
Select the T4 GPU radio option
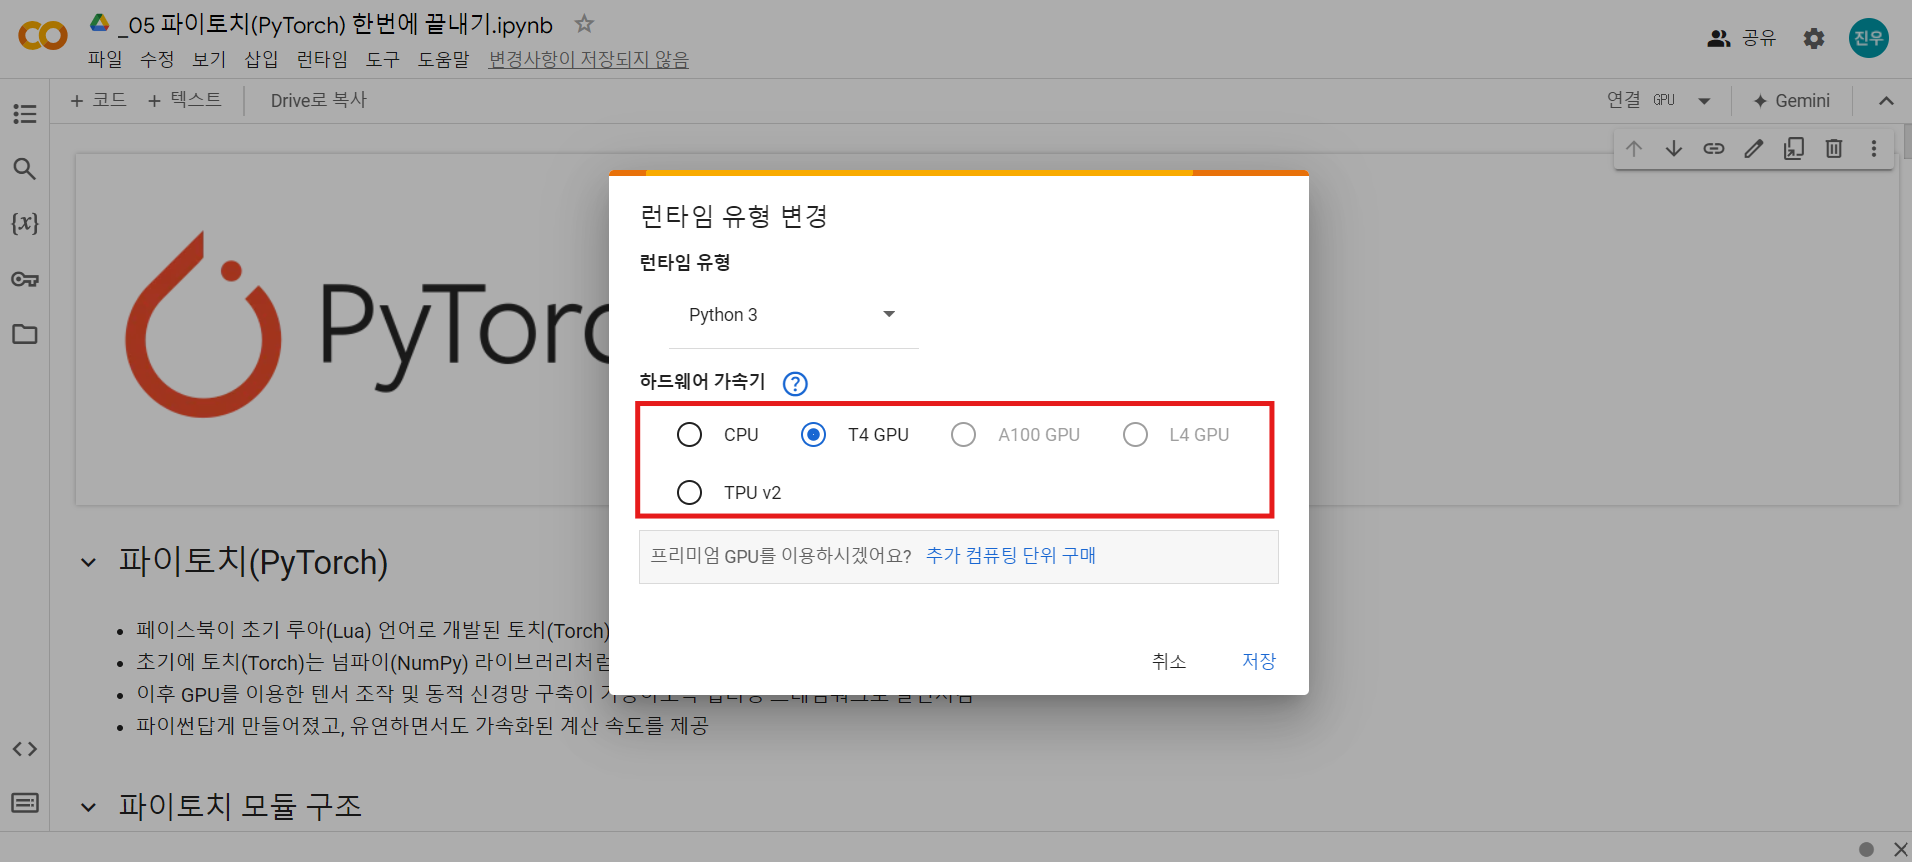(813, 435)
